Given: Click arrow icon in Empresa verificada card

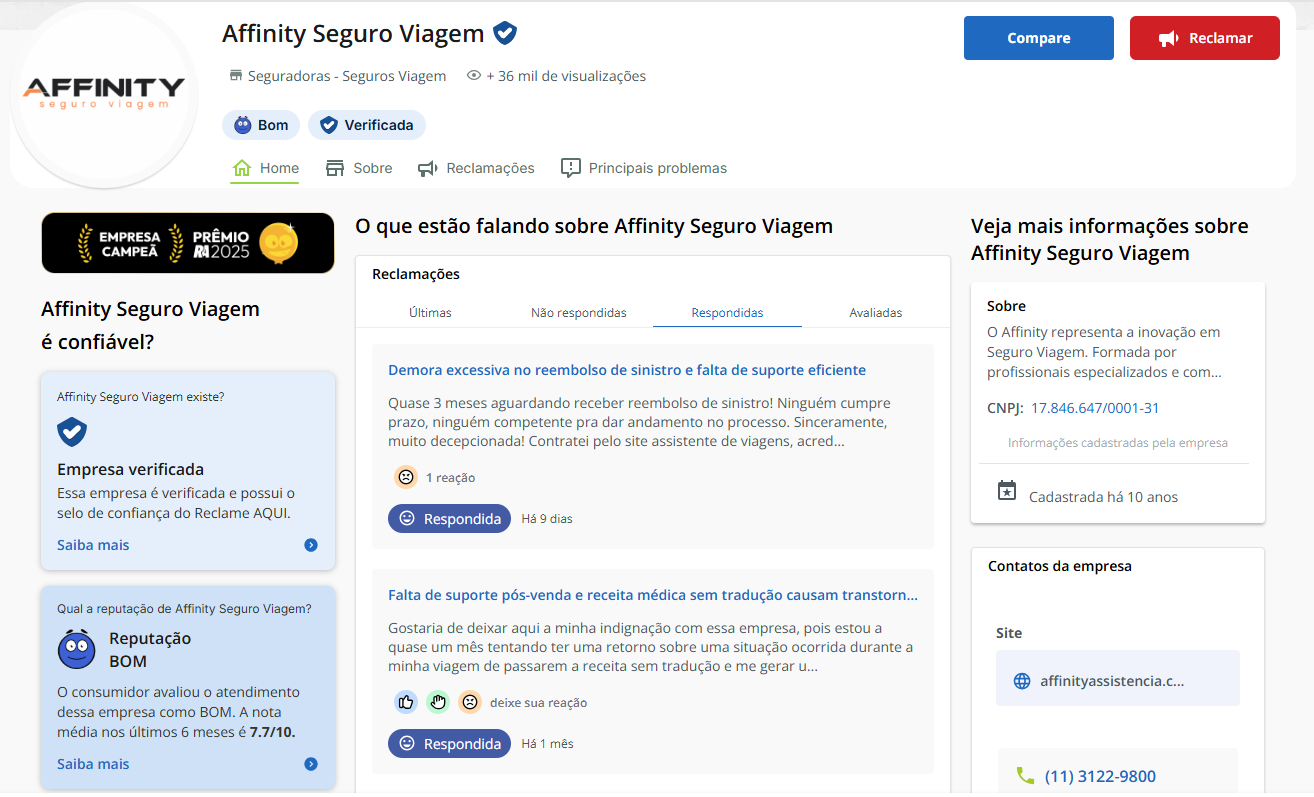Looking at the screenshot, I should tap(311, 545).
